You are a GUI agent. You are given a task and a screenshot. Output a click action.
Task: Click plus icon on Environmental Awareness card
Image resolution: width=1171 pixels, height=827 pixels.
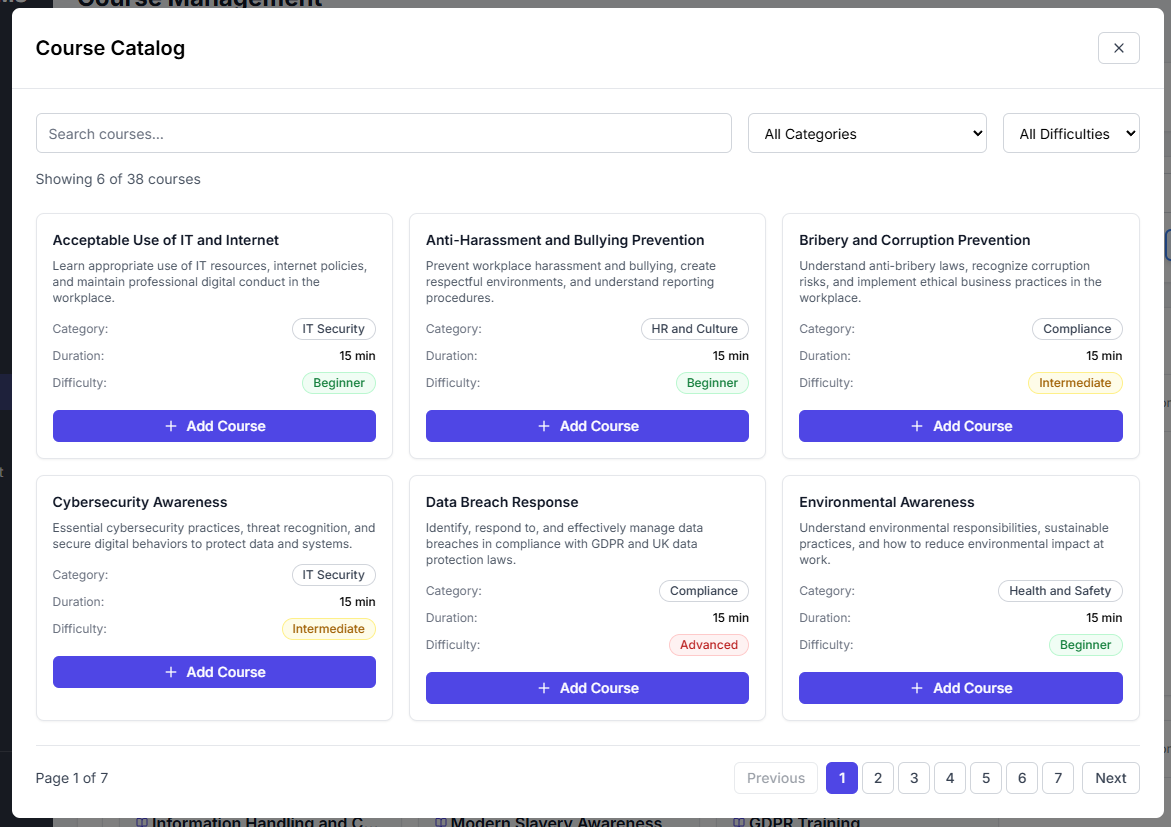click(x=917, y=688)
